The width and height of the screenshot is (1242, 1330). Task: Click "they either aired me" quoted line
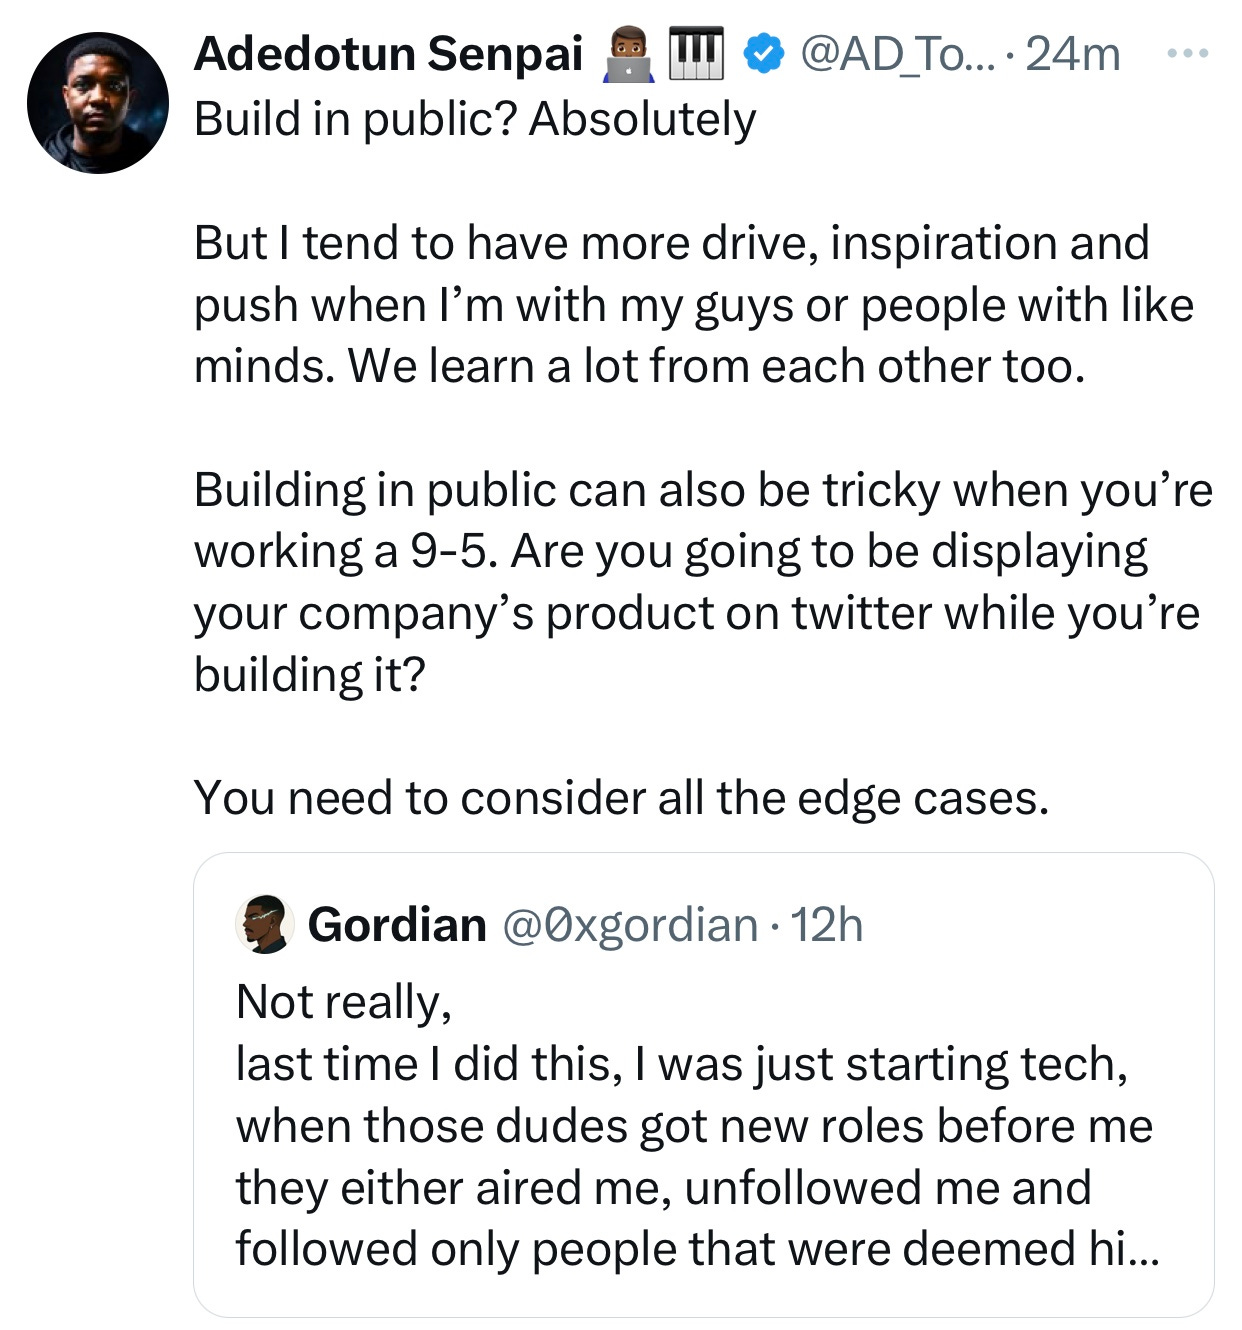point(662,1188)
